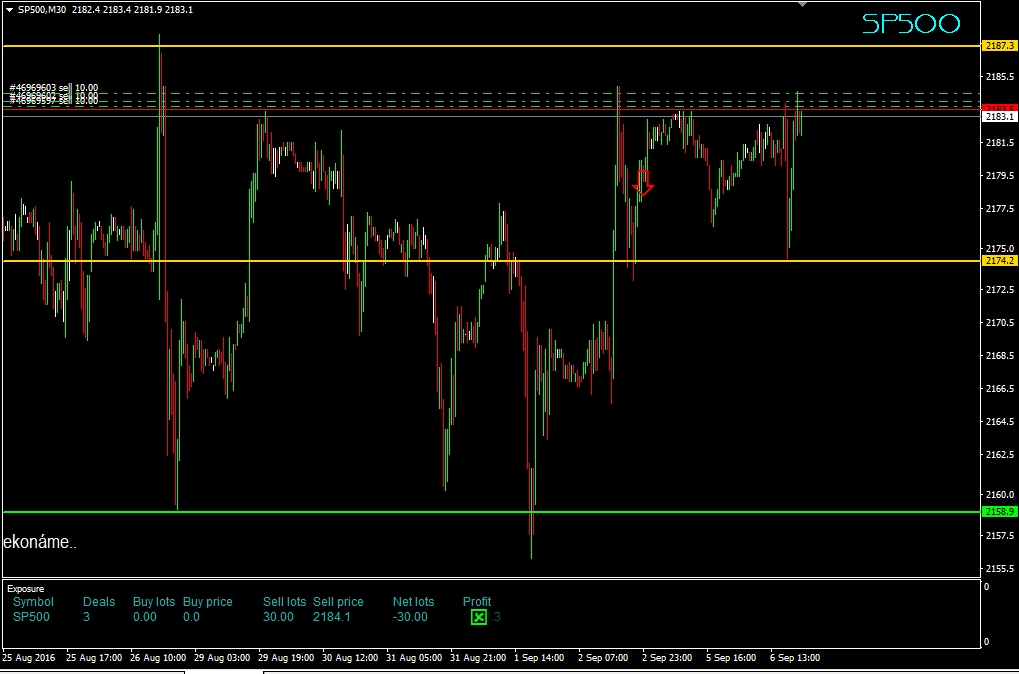
Task: Select the SP500 symbol in Exposure row
Action: click(31, 617)
